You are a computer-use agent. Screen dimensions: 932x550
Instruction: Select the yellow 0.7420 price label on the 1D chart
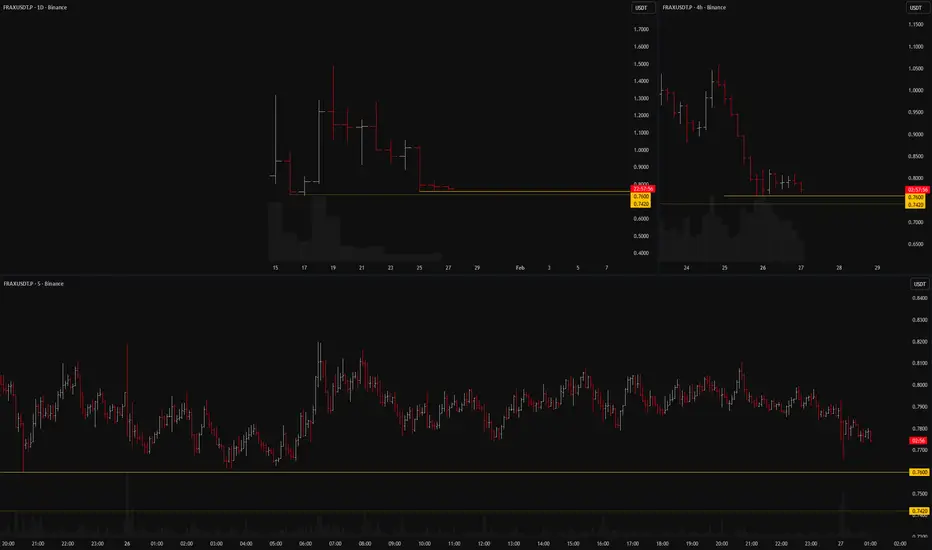641,204
